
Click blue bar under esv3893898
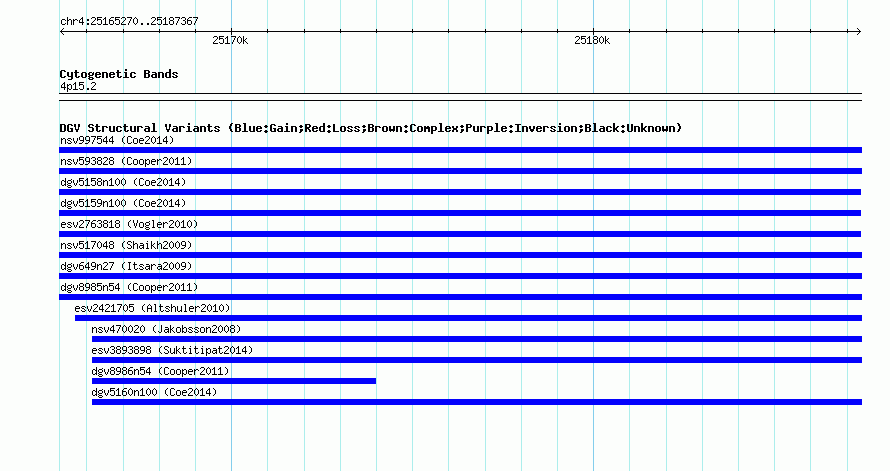[477, 360]
